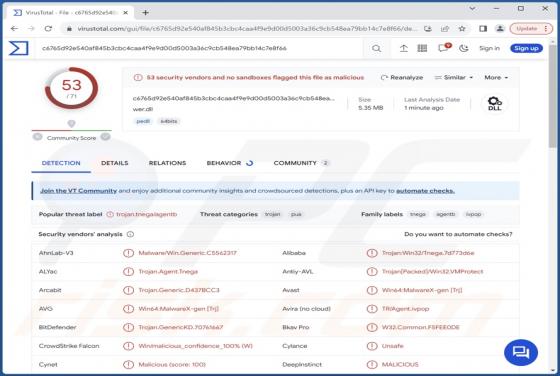Image resolution: width=560 pixels, height=376 pixels.
Task: Click the community score downvote icon
Action: click(37, 137)
